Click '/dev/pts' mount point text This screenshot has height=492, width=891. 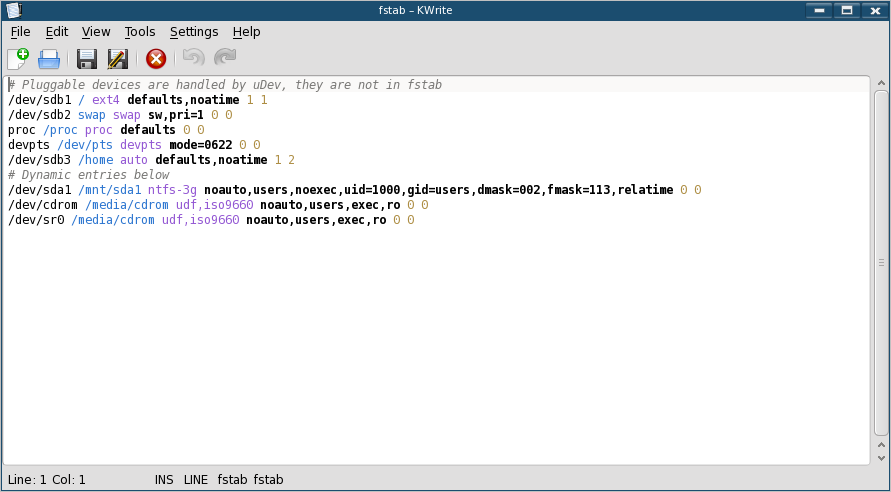click(x=85, y=145)
